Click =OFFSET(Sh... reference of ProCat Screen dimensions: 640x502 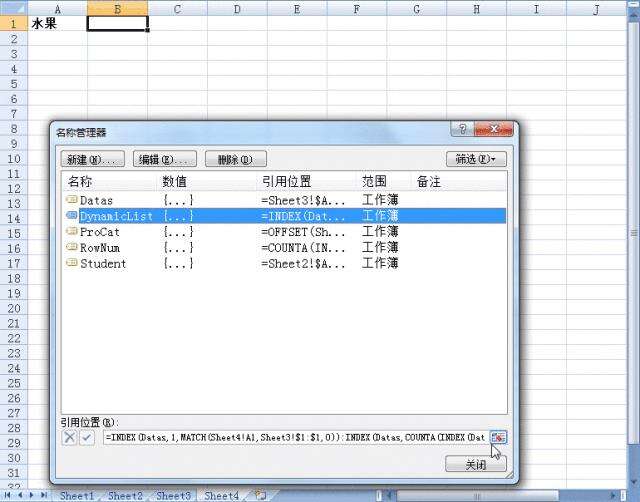tap(303, 232)
